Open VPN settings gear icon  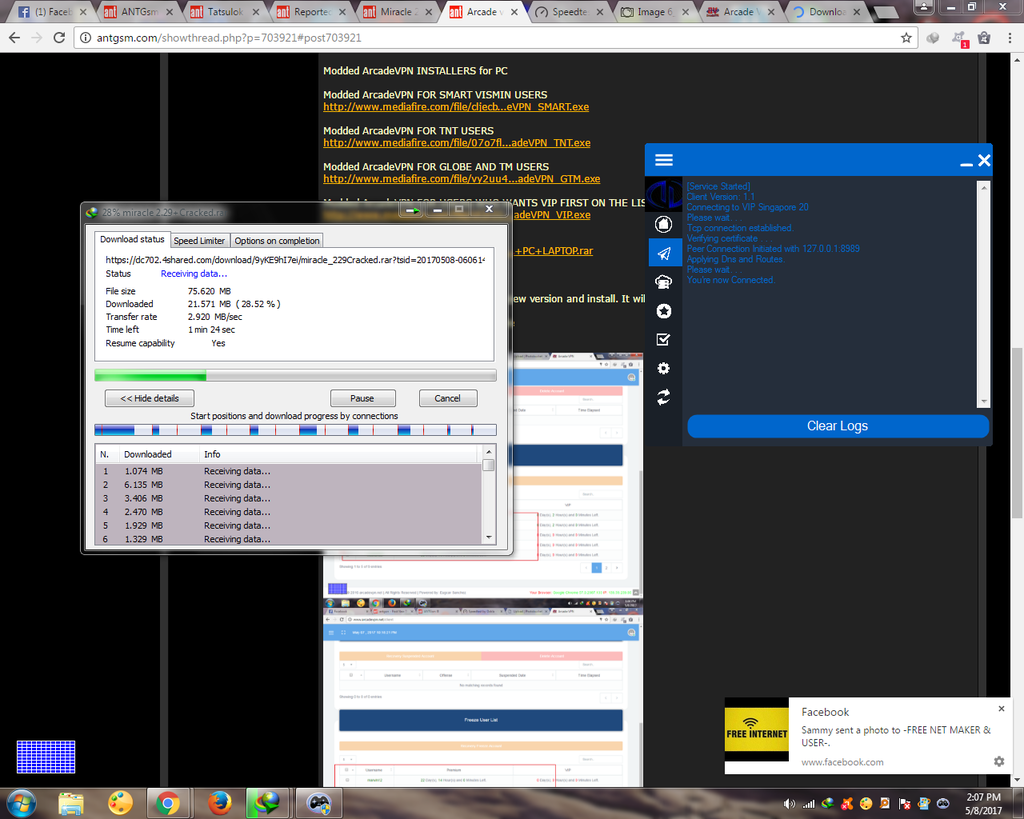tap(663, 369)
